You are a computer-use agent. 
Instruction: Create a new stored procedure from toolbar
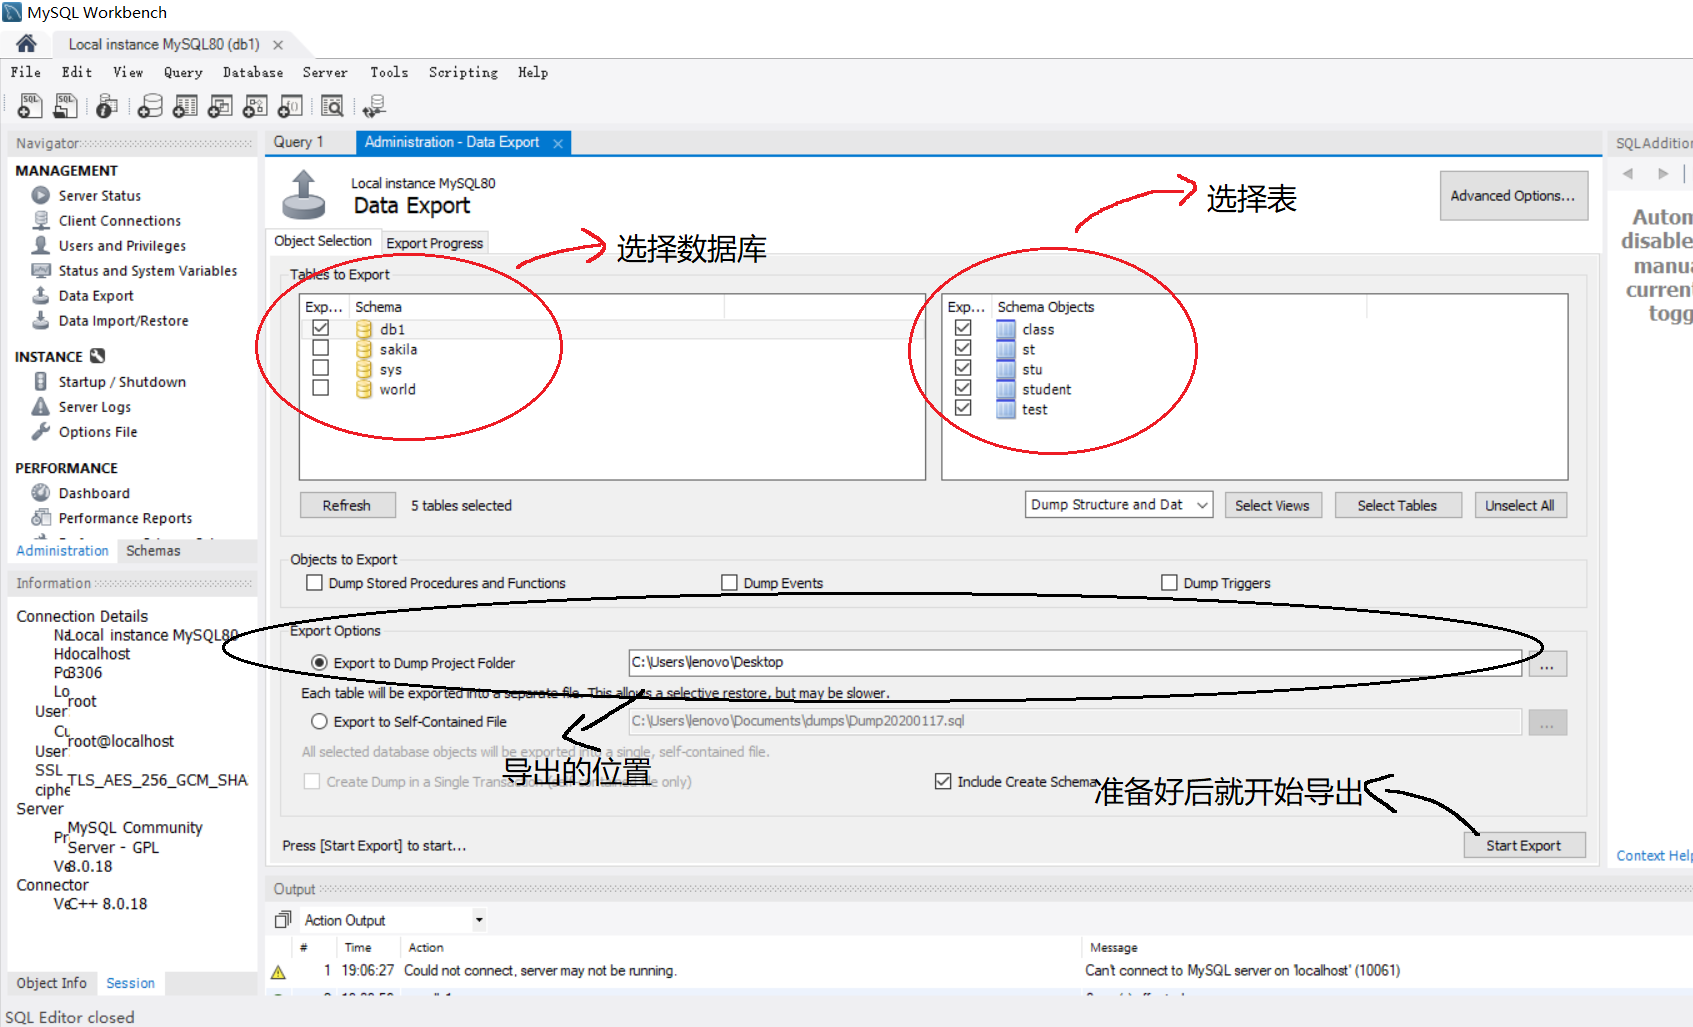[x=255, y=105]
